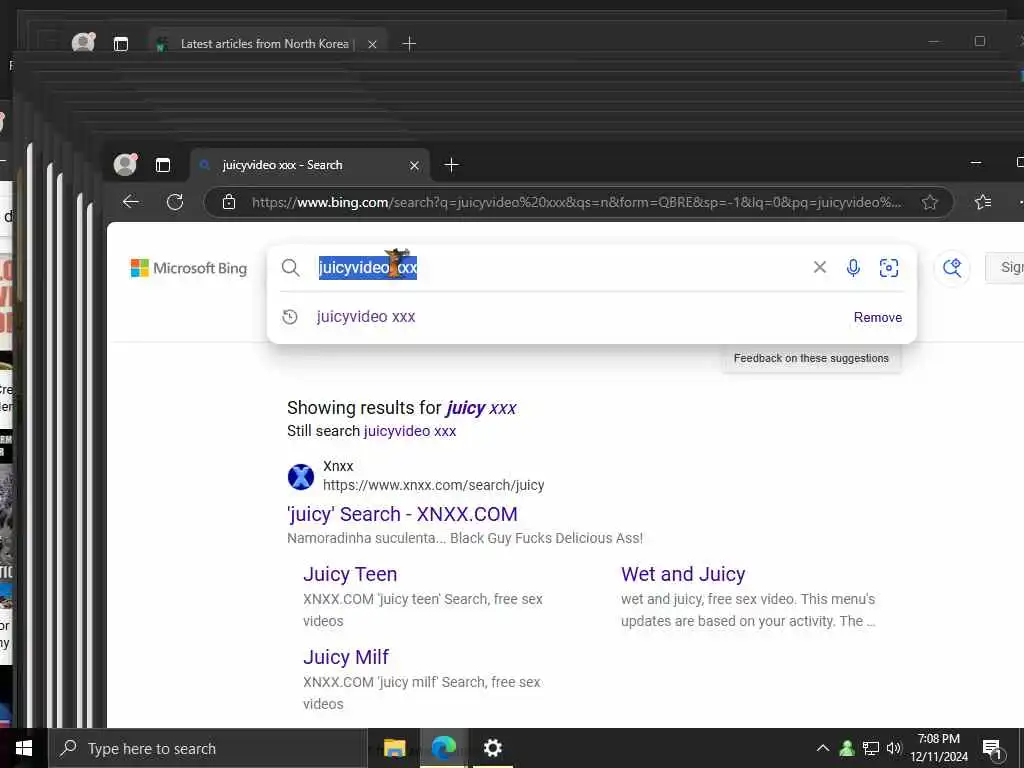Select the juicyvideo xxx history suggestion
The width and height of the screenshot is (1024, 768).
366,317
